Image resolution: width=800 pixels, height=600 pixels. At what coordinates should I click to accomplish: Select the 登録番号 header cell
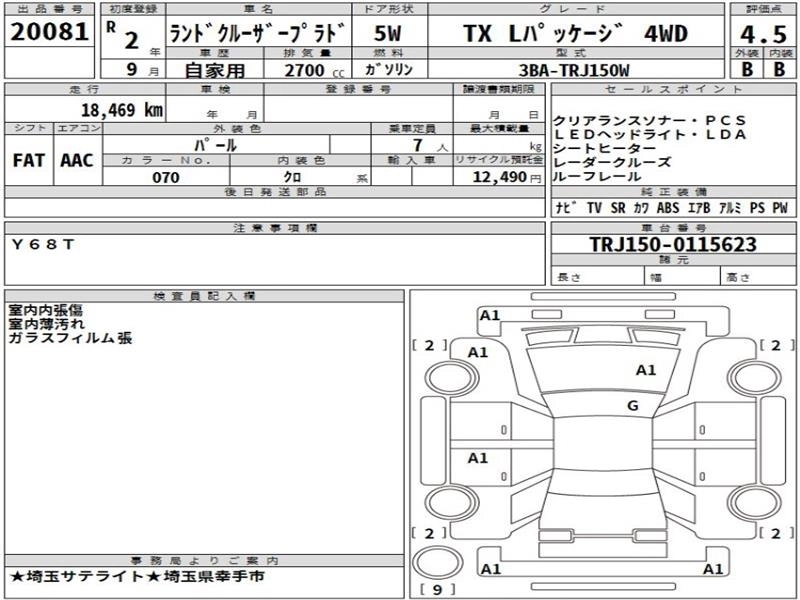pos(359,89)
